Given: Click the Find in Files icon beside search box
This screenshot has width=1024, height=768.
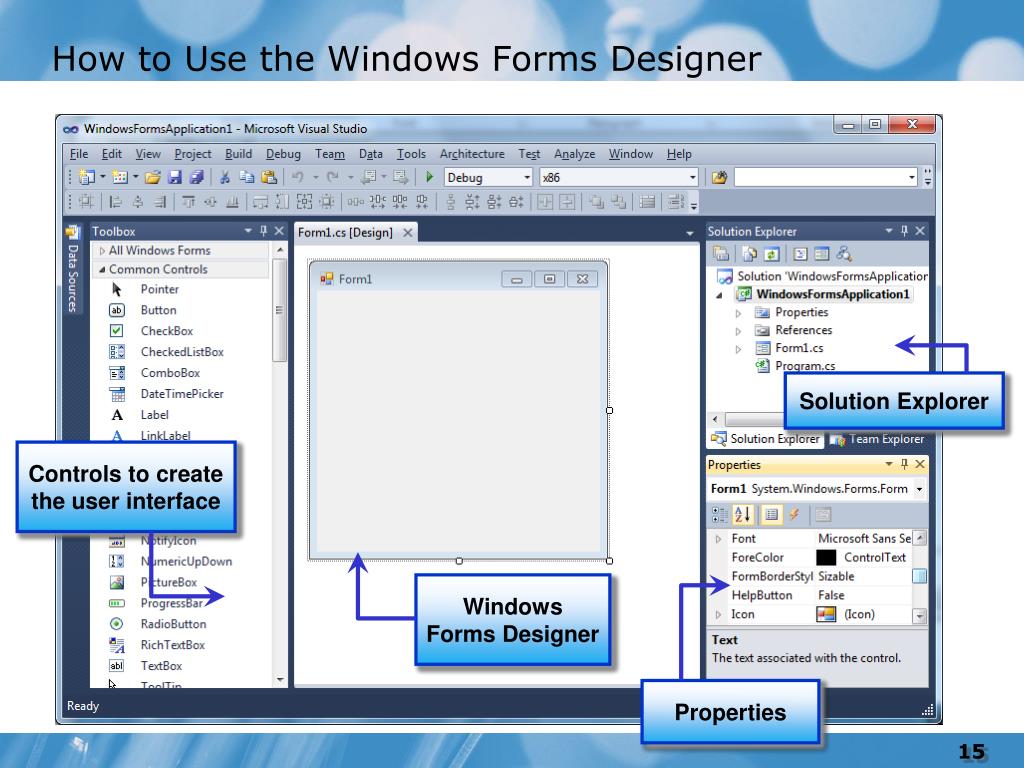Looking at the screenshot, I should [719, 177].
